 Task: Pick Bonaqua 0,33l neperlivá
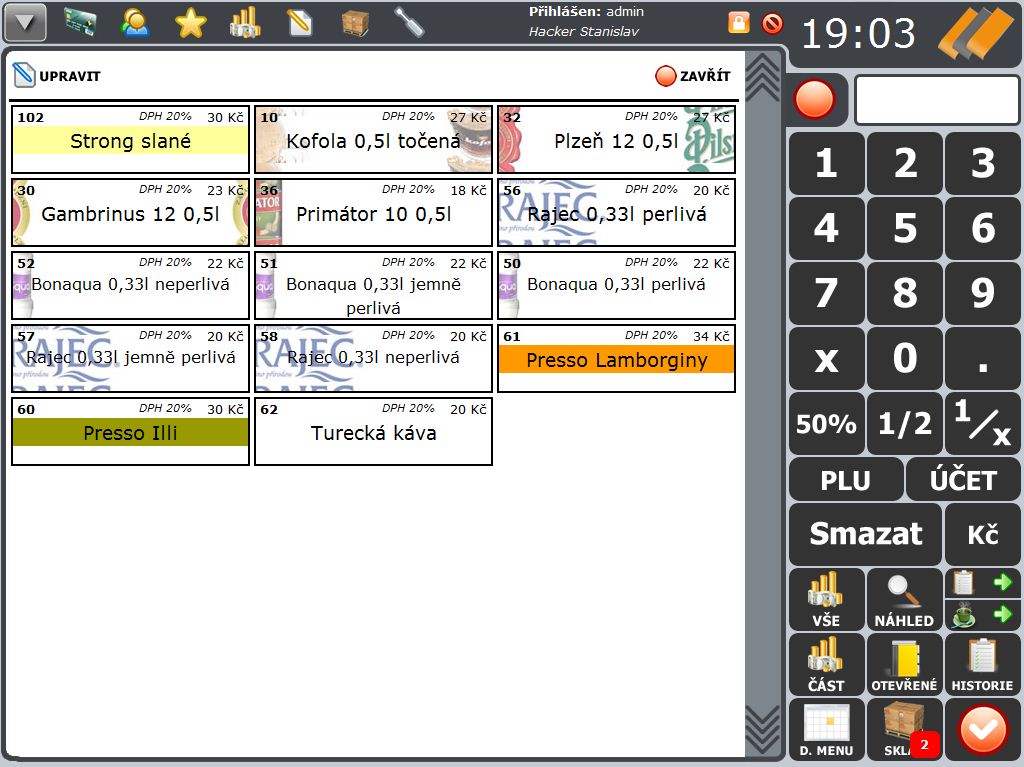(x=131, y=286)
